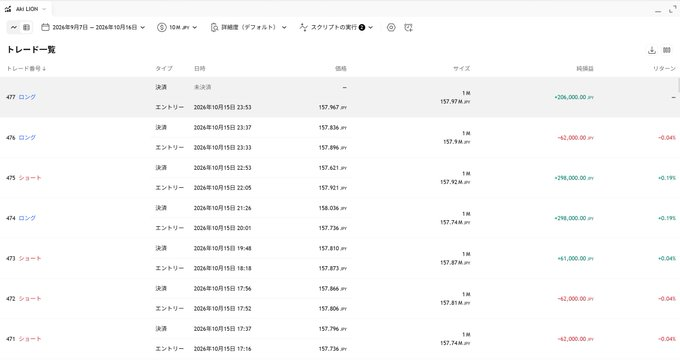
Task: Select trade 476 ロング row label
Action: [x=21, y=137]
